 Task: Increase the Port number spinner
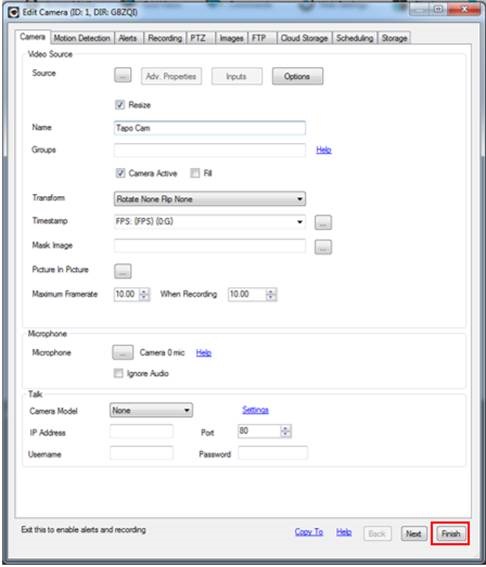[285, 428]
